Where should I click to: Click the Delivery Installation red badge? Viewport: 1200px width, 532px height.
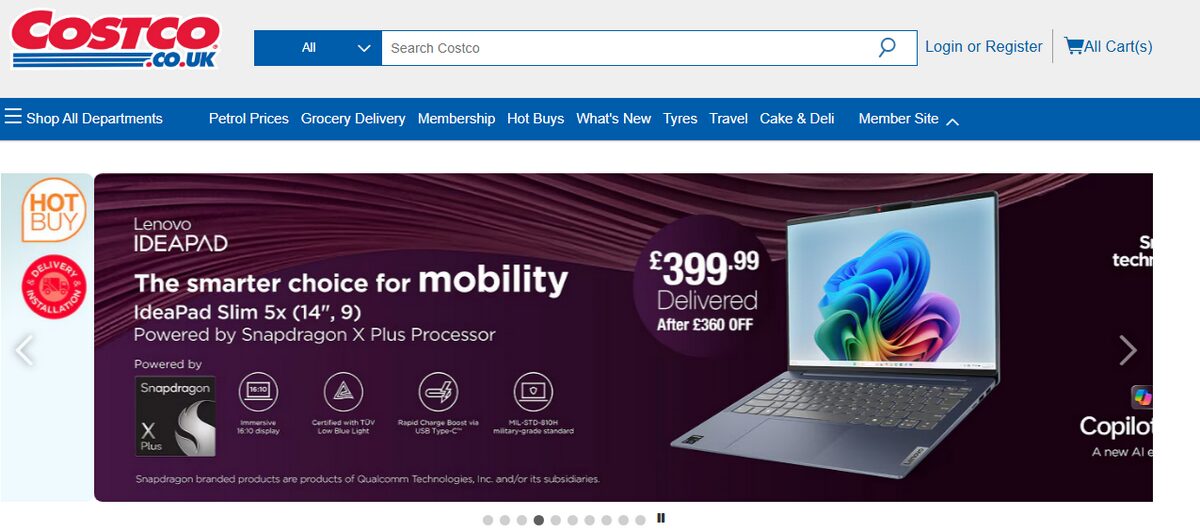pyautogui.click(x=54, y=288)
